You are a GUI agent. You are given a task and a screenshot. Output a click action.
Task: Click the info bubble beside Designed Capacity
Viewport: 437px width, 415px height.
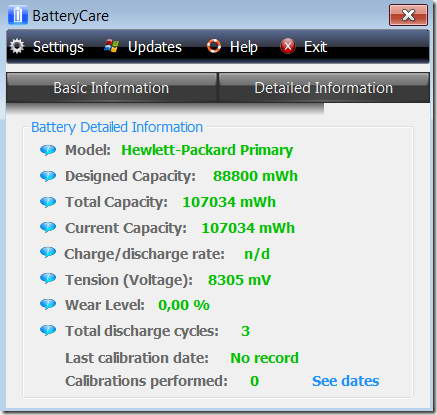[48, 176]
